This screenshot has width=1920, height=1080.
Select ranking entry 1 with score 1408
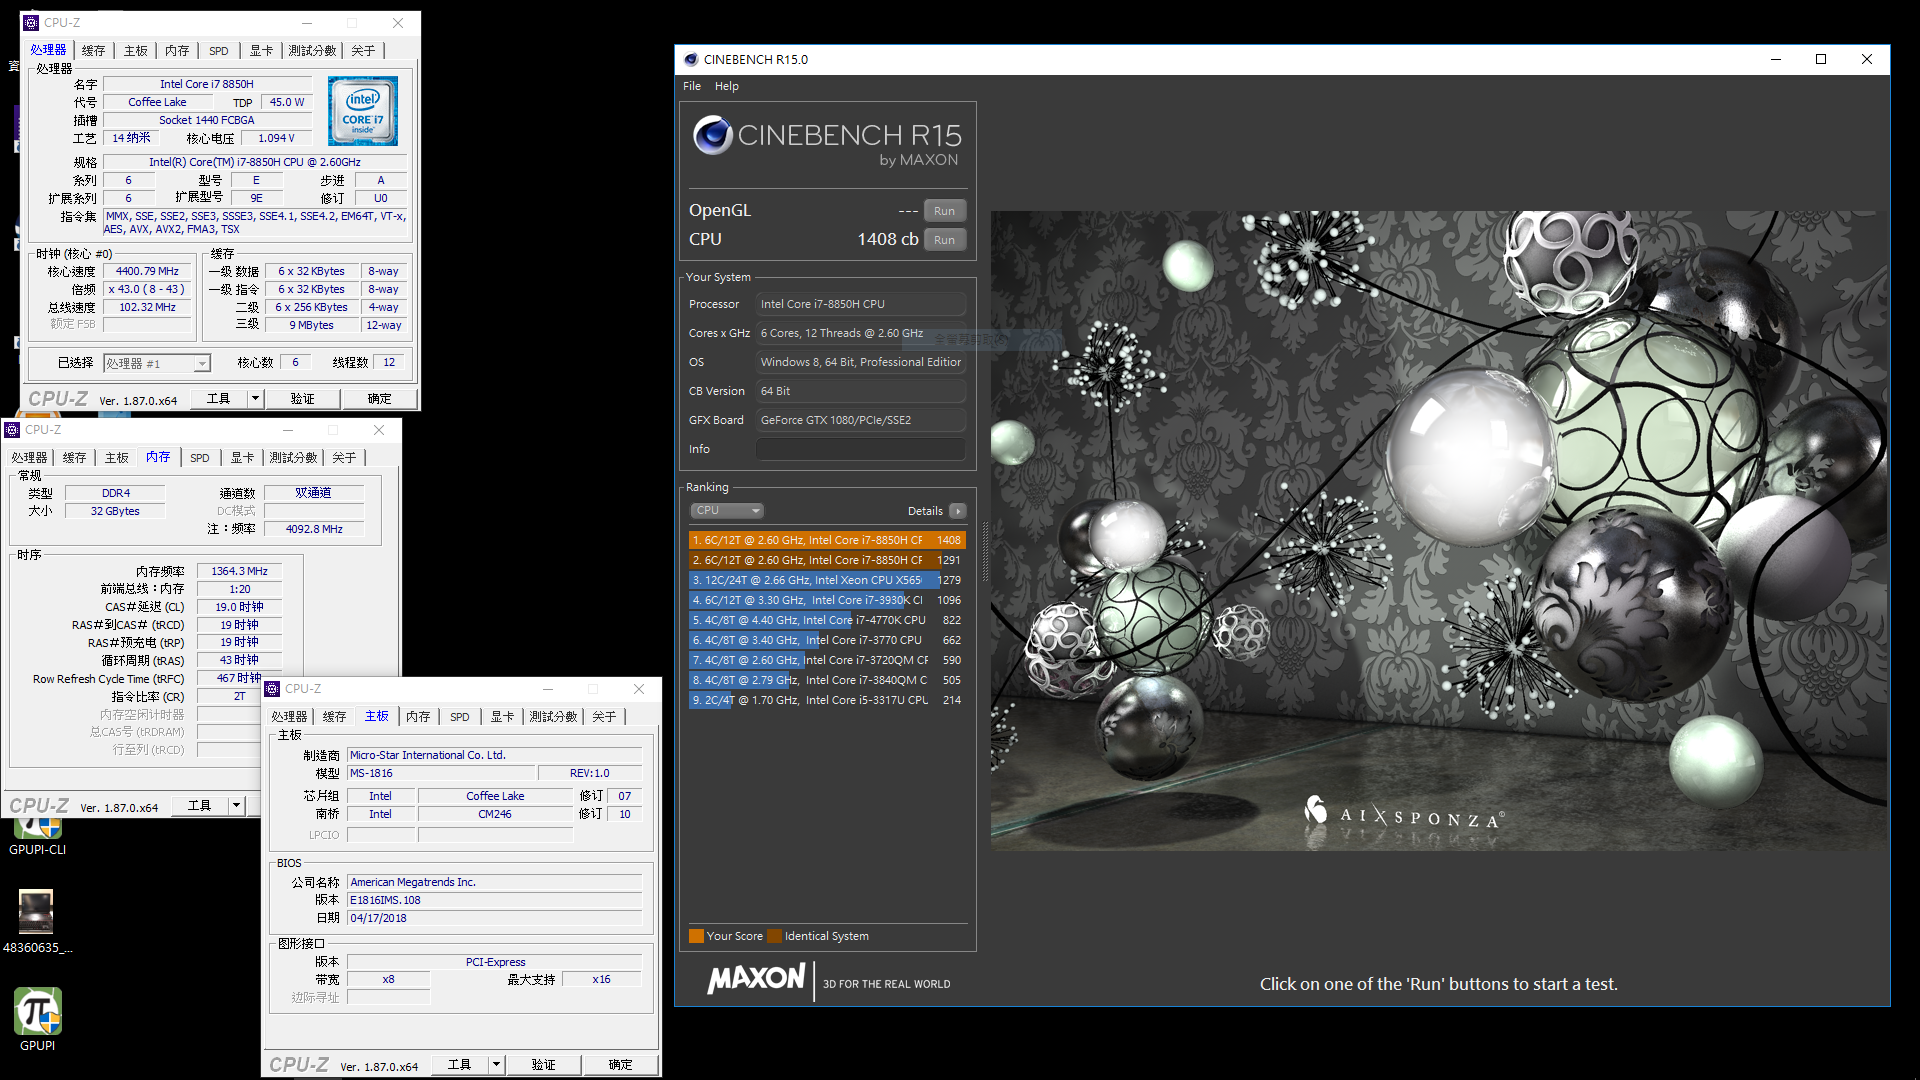[827, 540]
